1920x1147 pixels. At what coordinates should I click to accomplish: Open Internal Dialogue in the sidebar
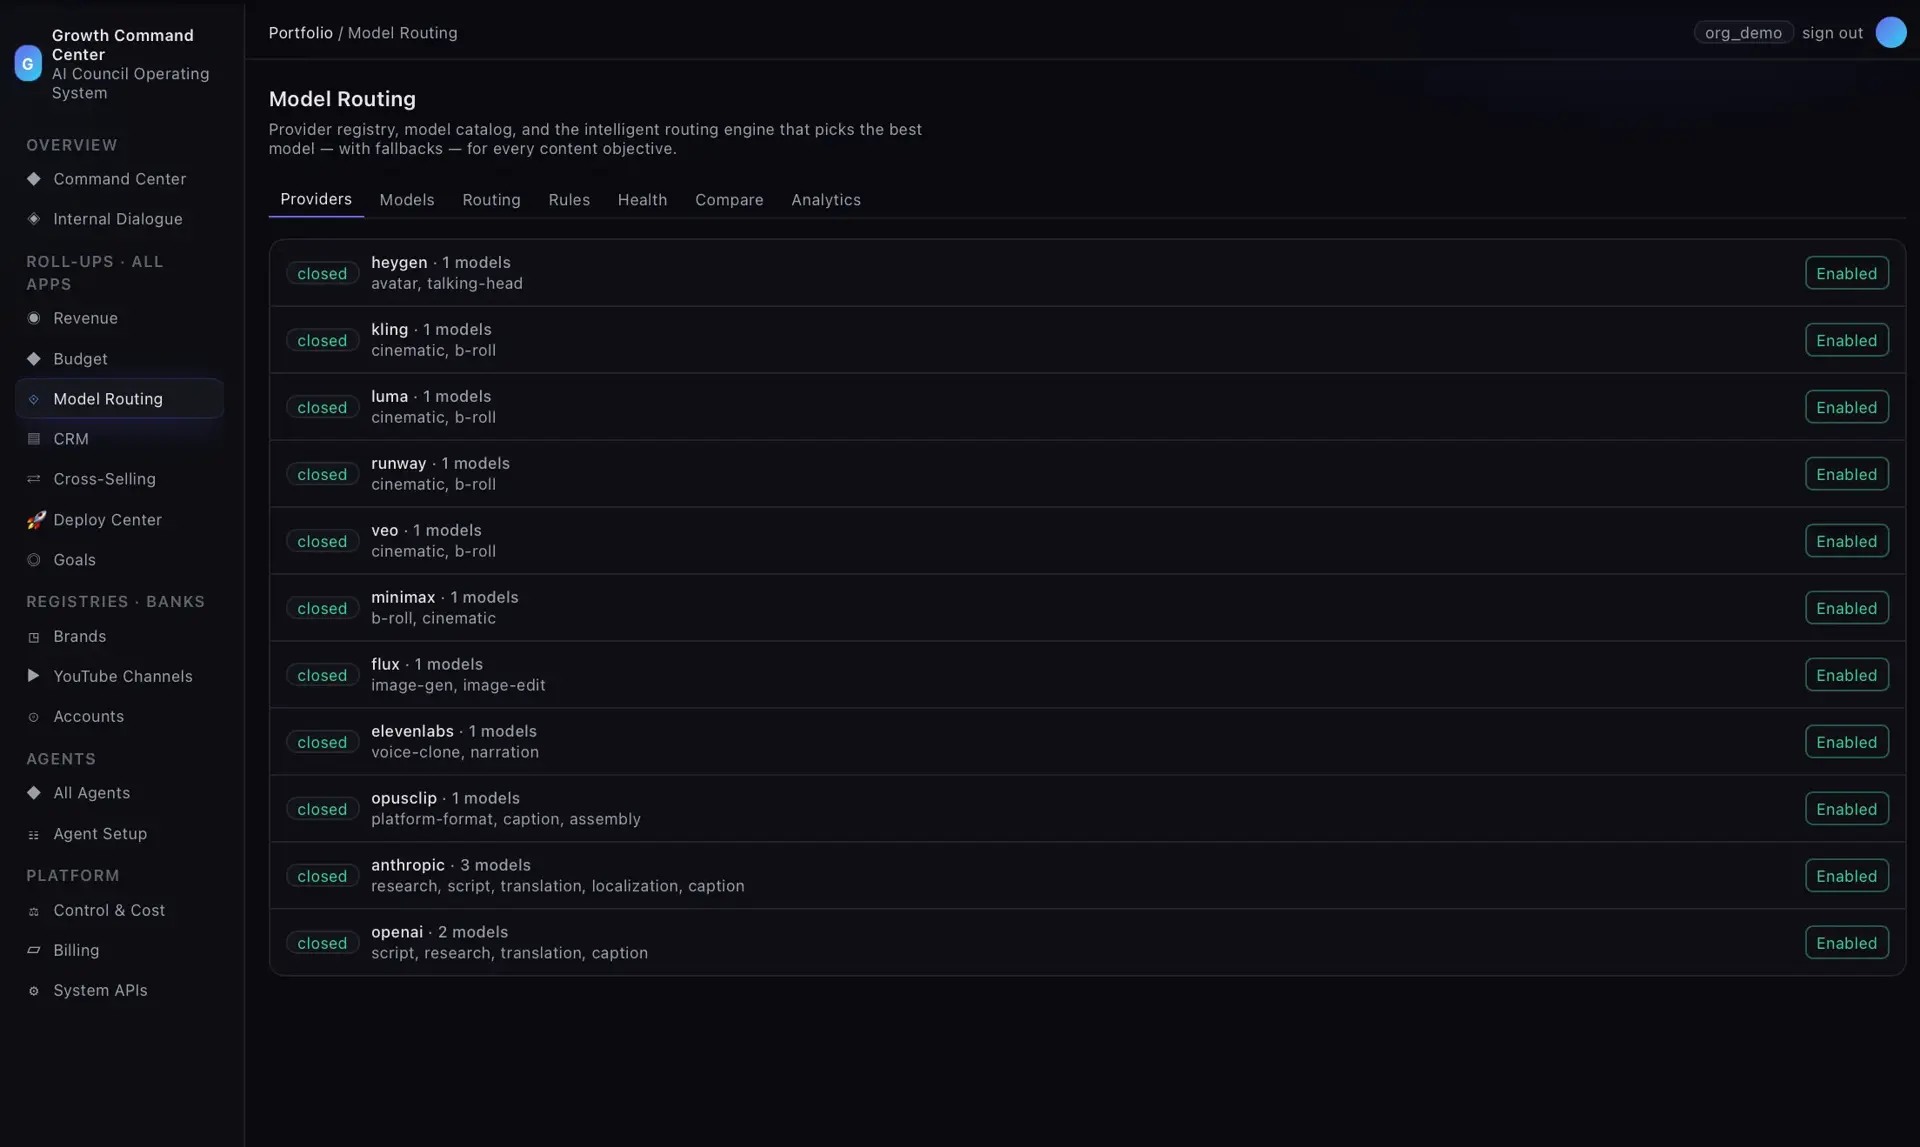[119, 219]
